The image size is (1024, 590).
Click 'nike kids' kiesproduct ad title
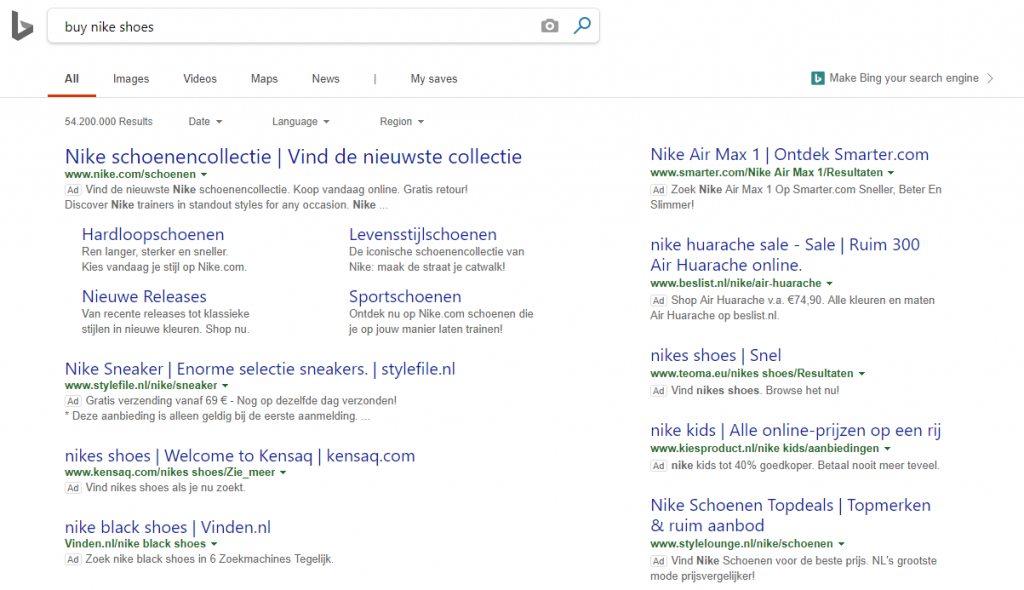click(x=795, y=430)
